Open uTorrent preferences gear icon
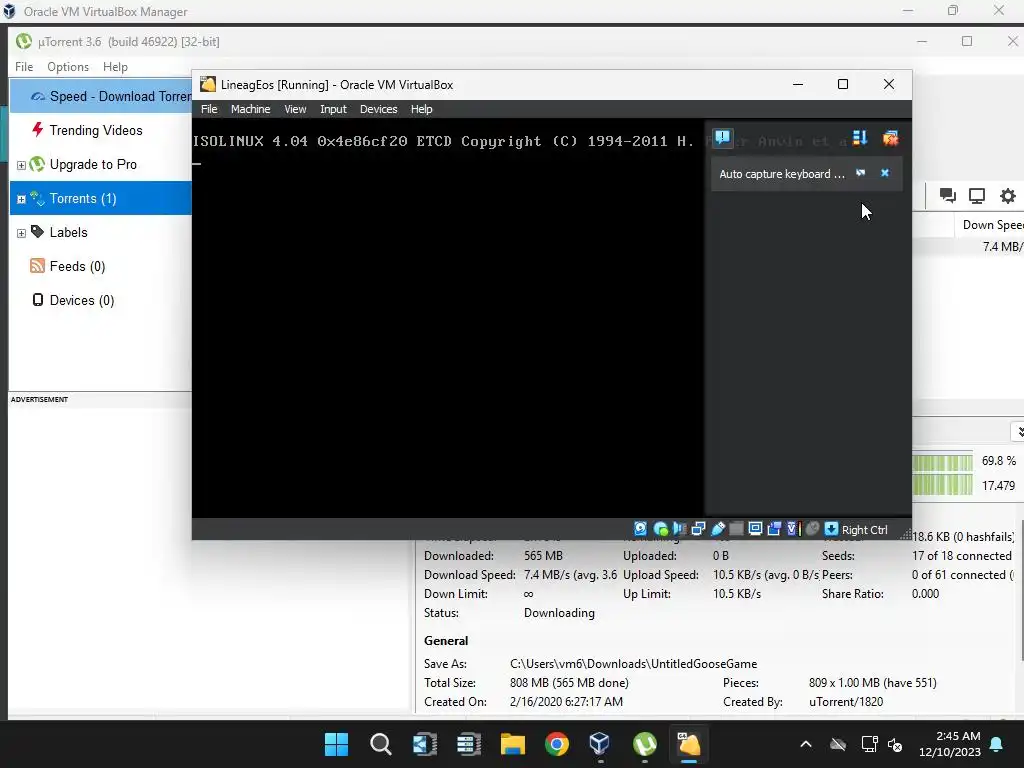The height and width of the screenshot is (768, 1024). point(1008,195)
